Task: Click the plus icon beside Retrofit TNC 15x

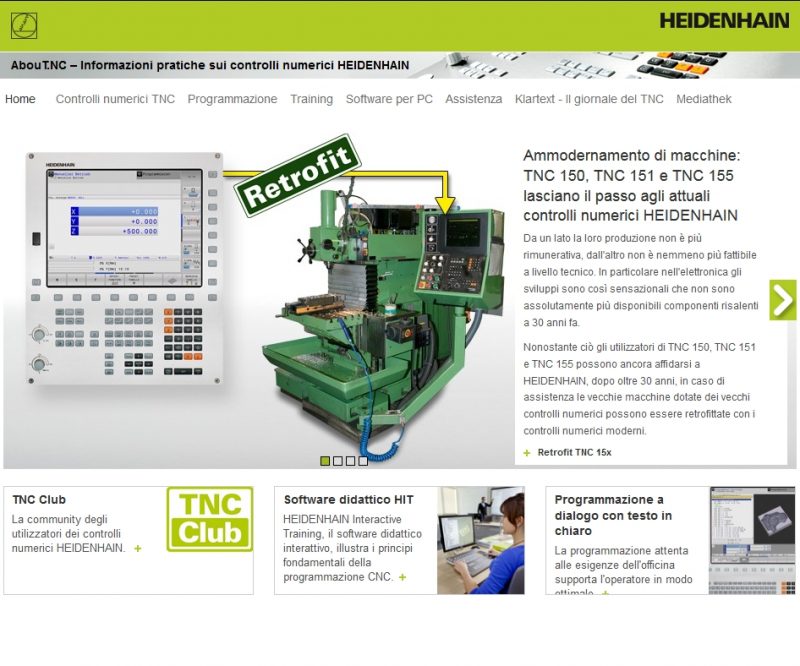Action: point(527,453)
